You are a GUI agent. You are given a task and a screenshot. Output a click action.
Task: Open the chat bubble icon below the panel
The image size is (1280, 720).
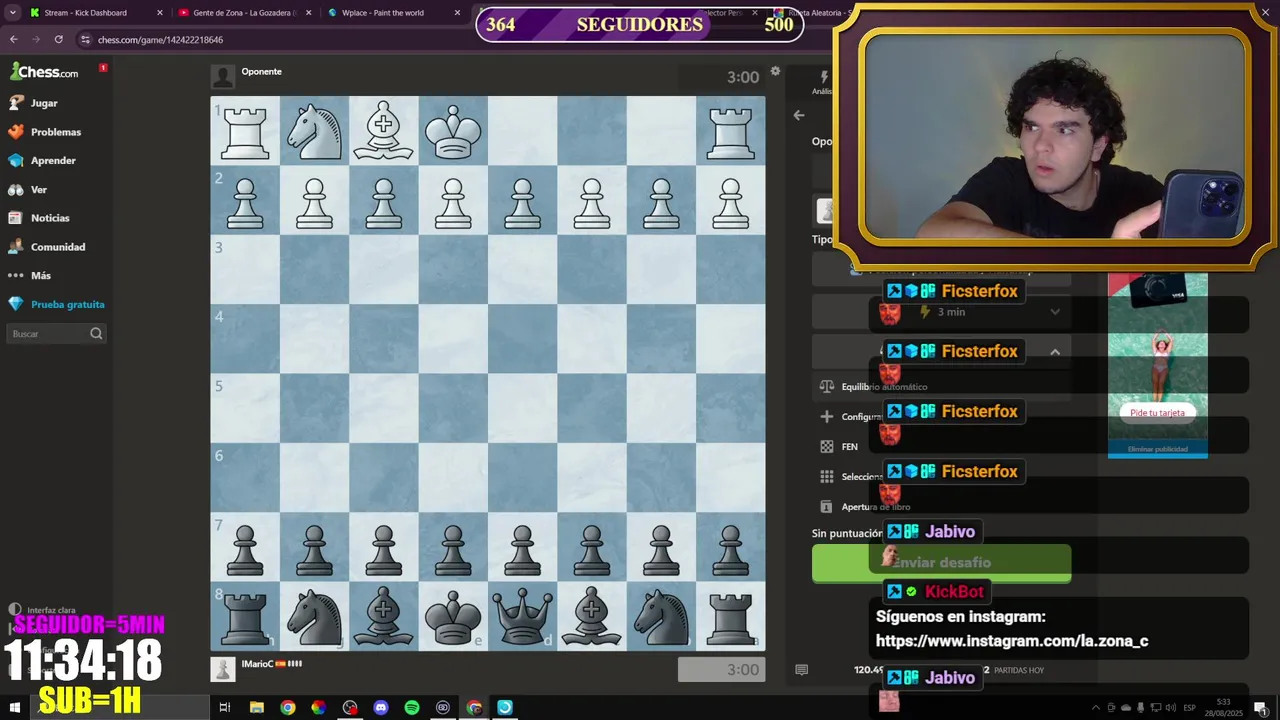click(x=801, y=670)
